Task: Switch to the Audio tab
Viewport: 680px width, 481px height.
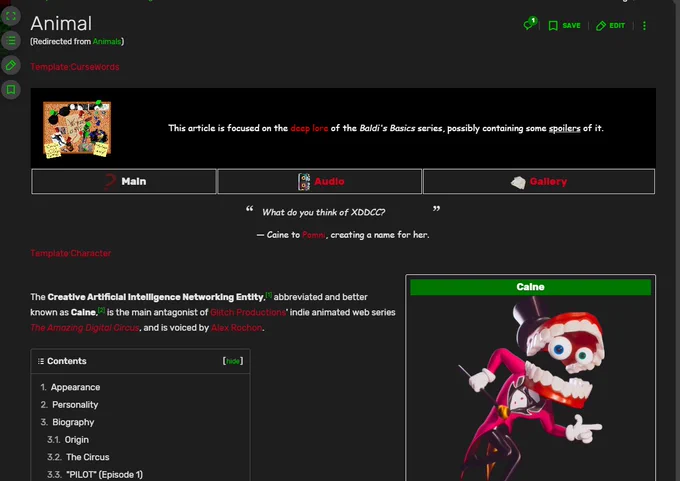Action: pos(320,181)
